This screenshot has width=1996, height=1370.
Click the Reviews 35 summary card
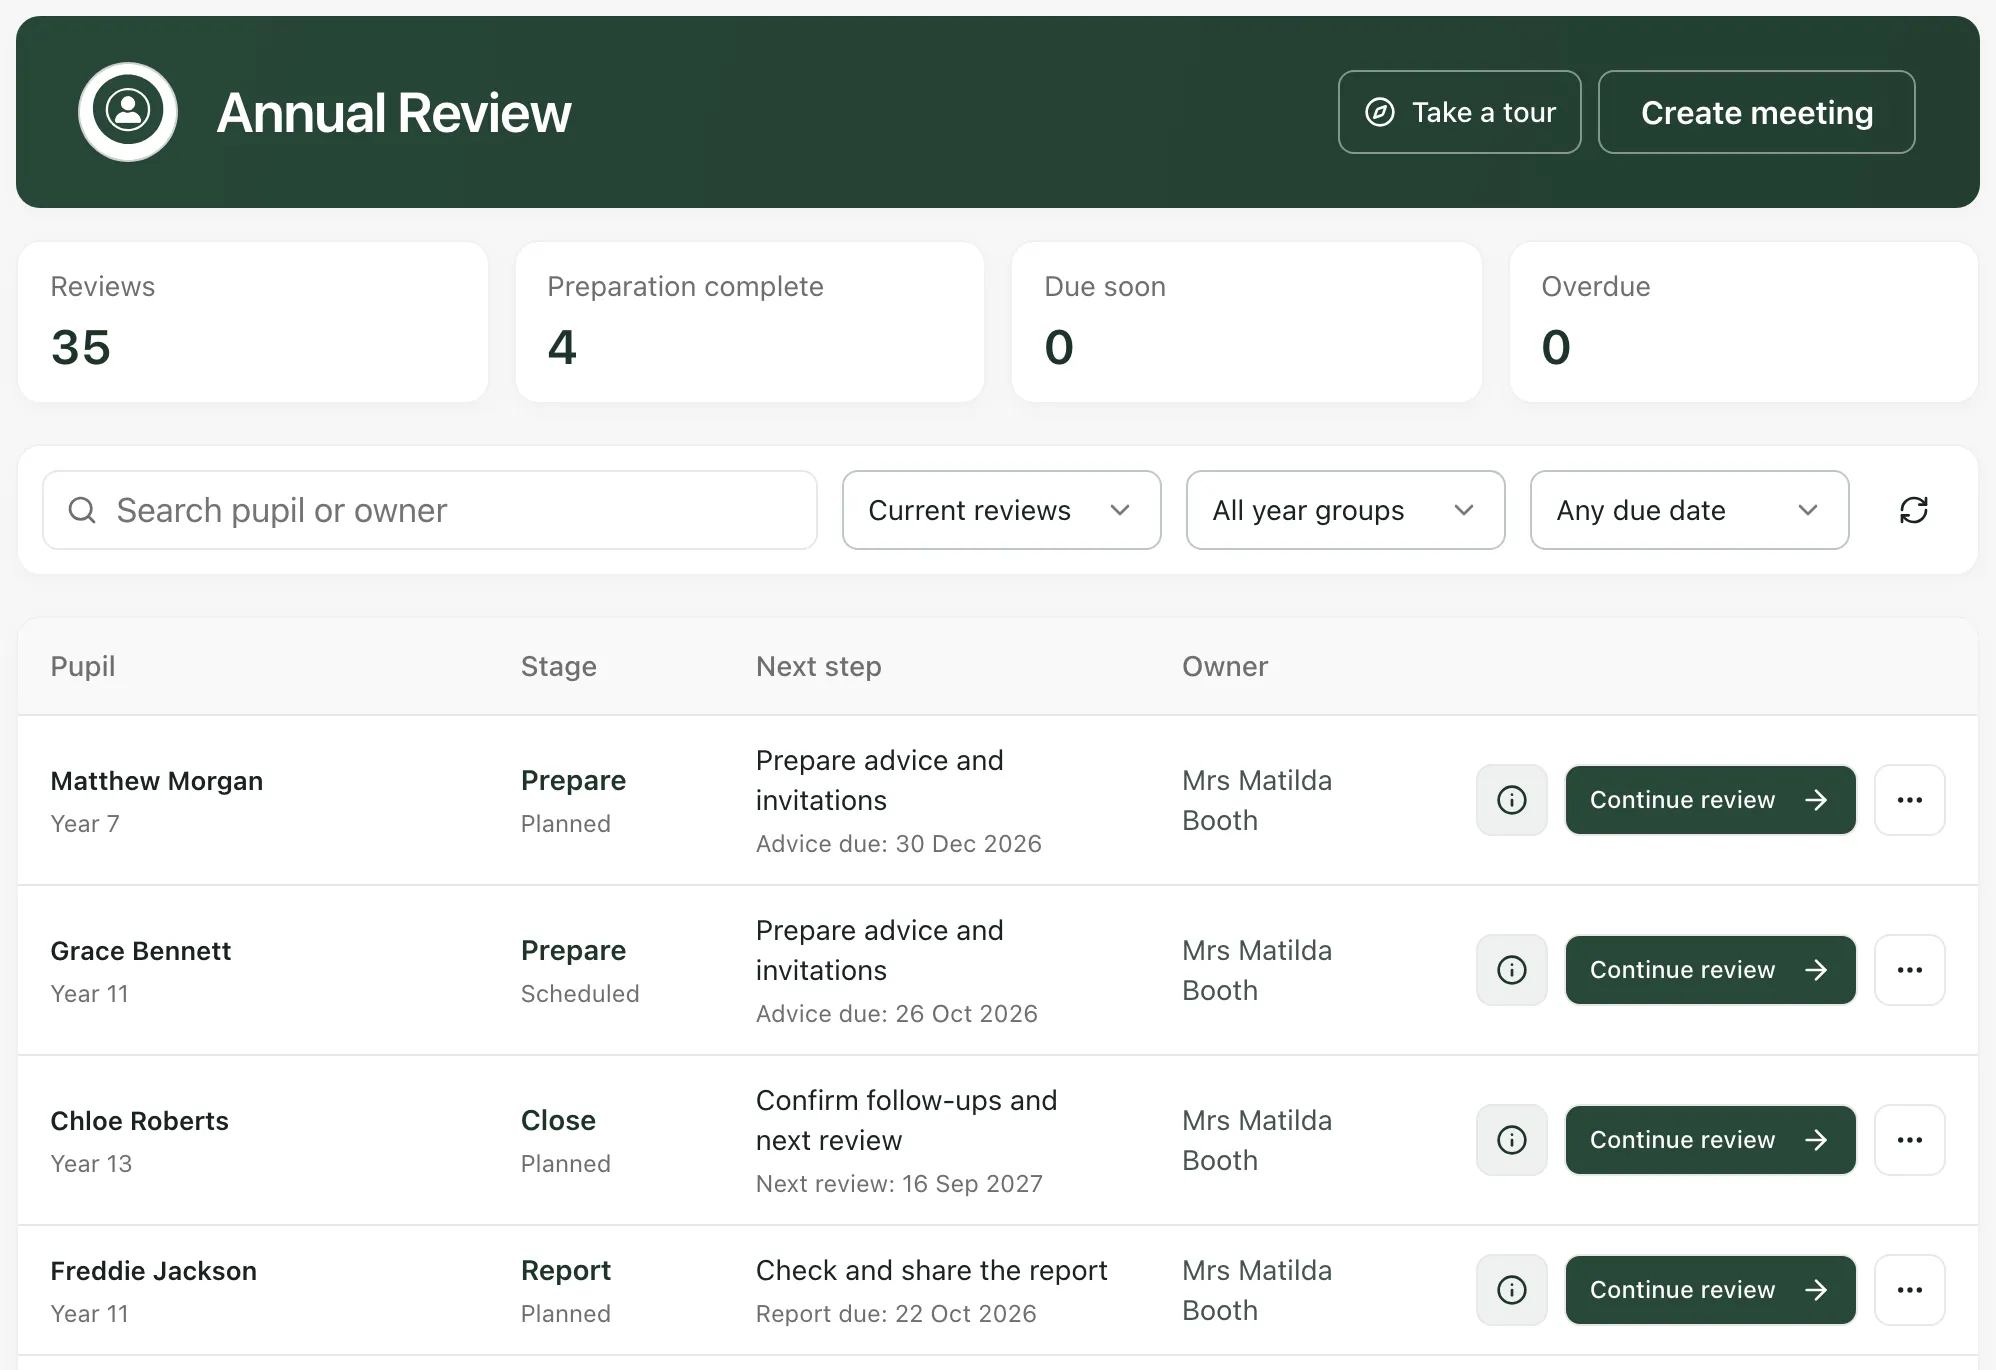tap(253, 322)
